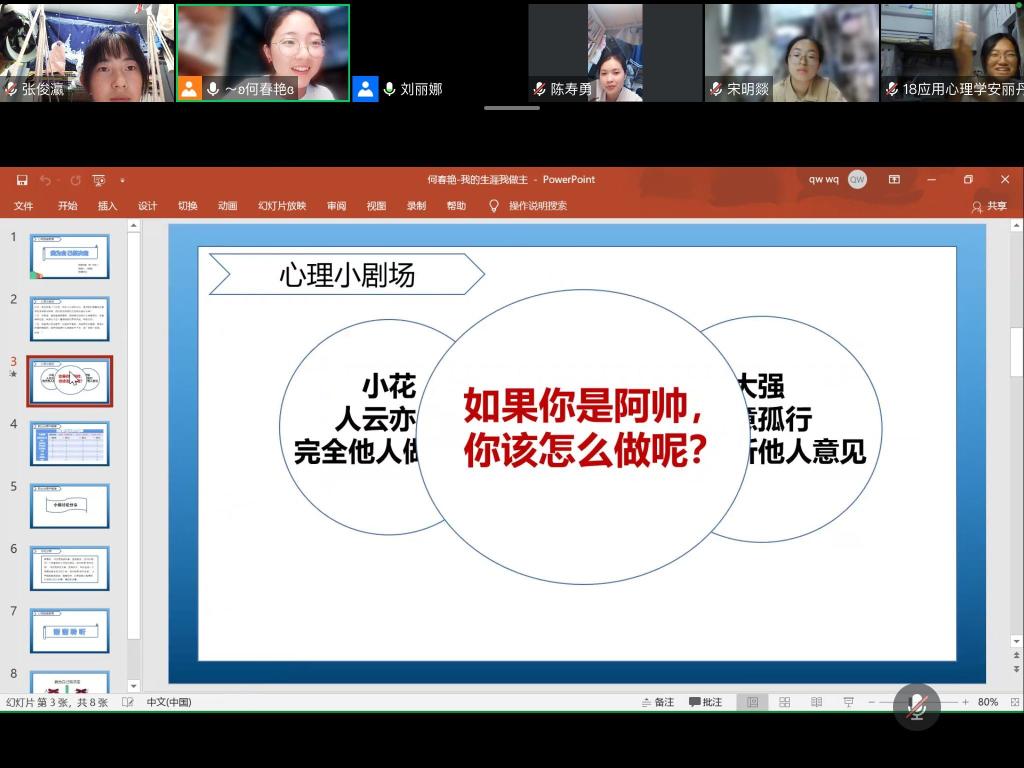Unmute the floating microphone button

(916, 707)
